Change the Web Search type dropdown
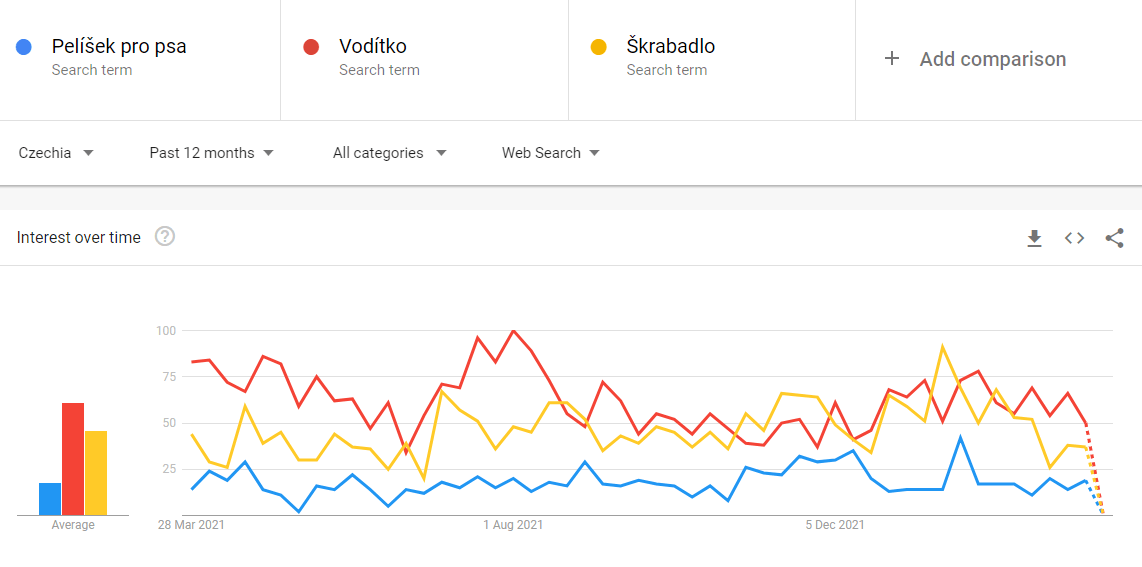 click(551, 153)
